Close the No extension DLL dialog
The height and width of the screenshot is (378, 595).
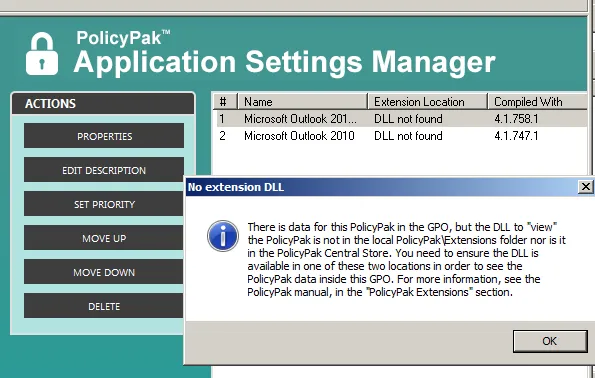point(586,187)
